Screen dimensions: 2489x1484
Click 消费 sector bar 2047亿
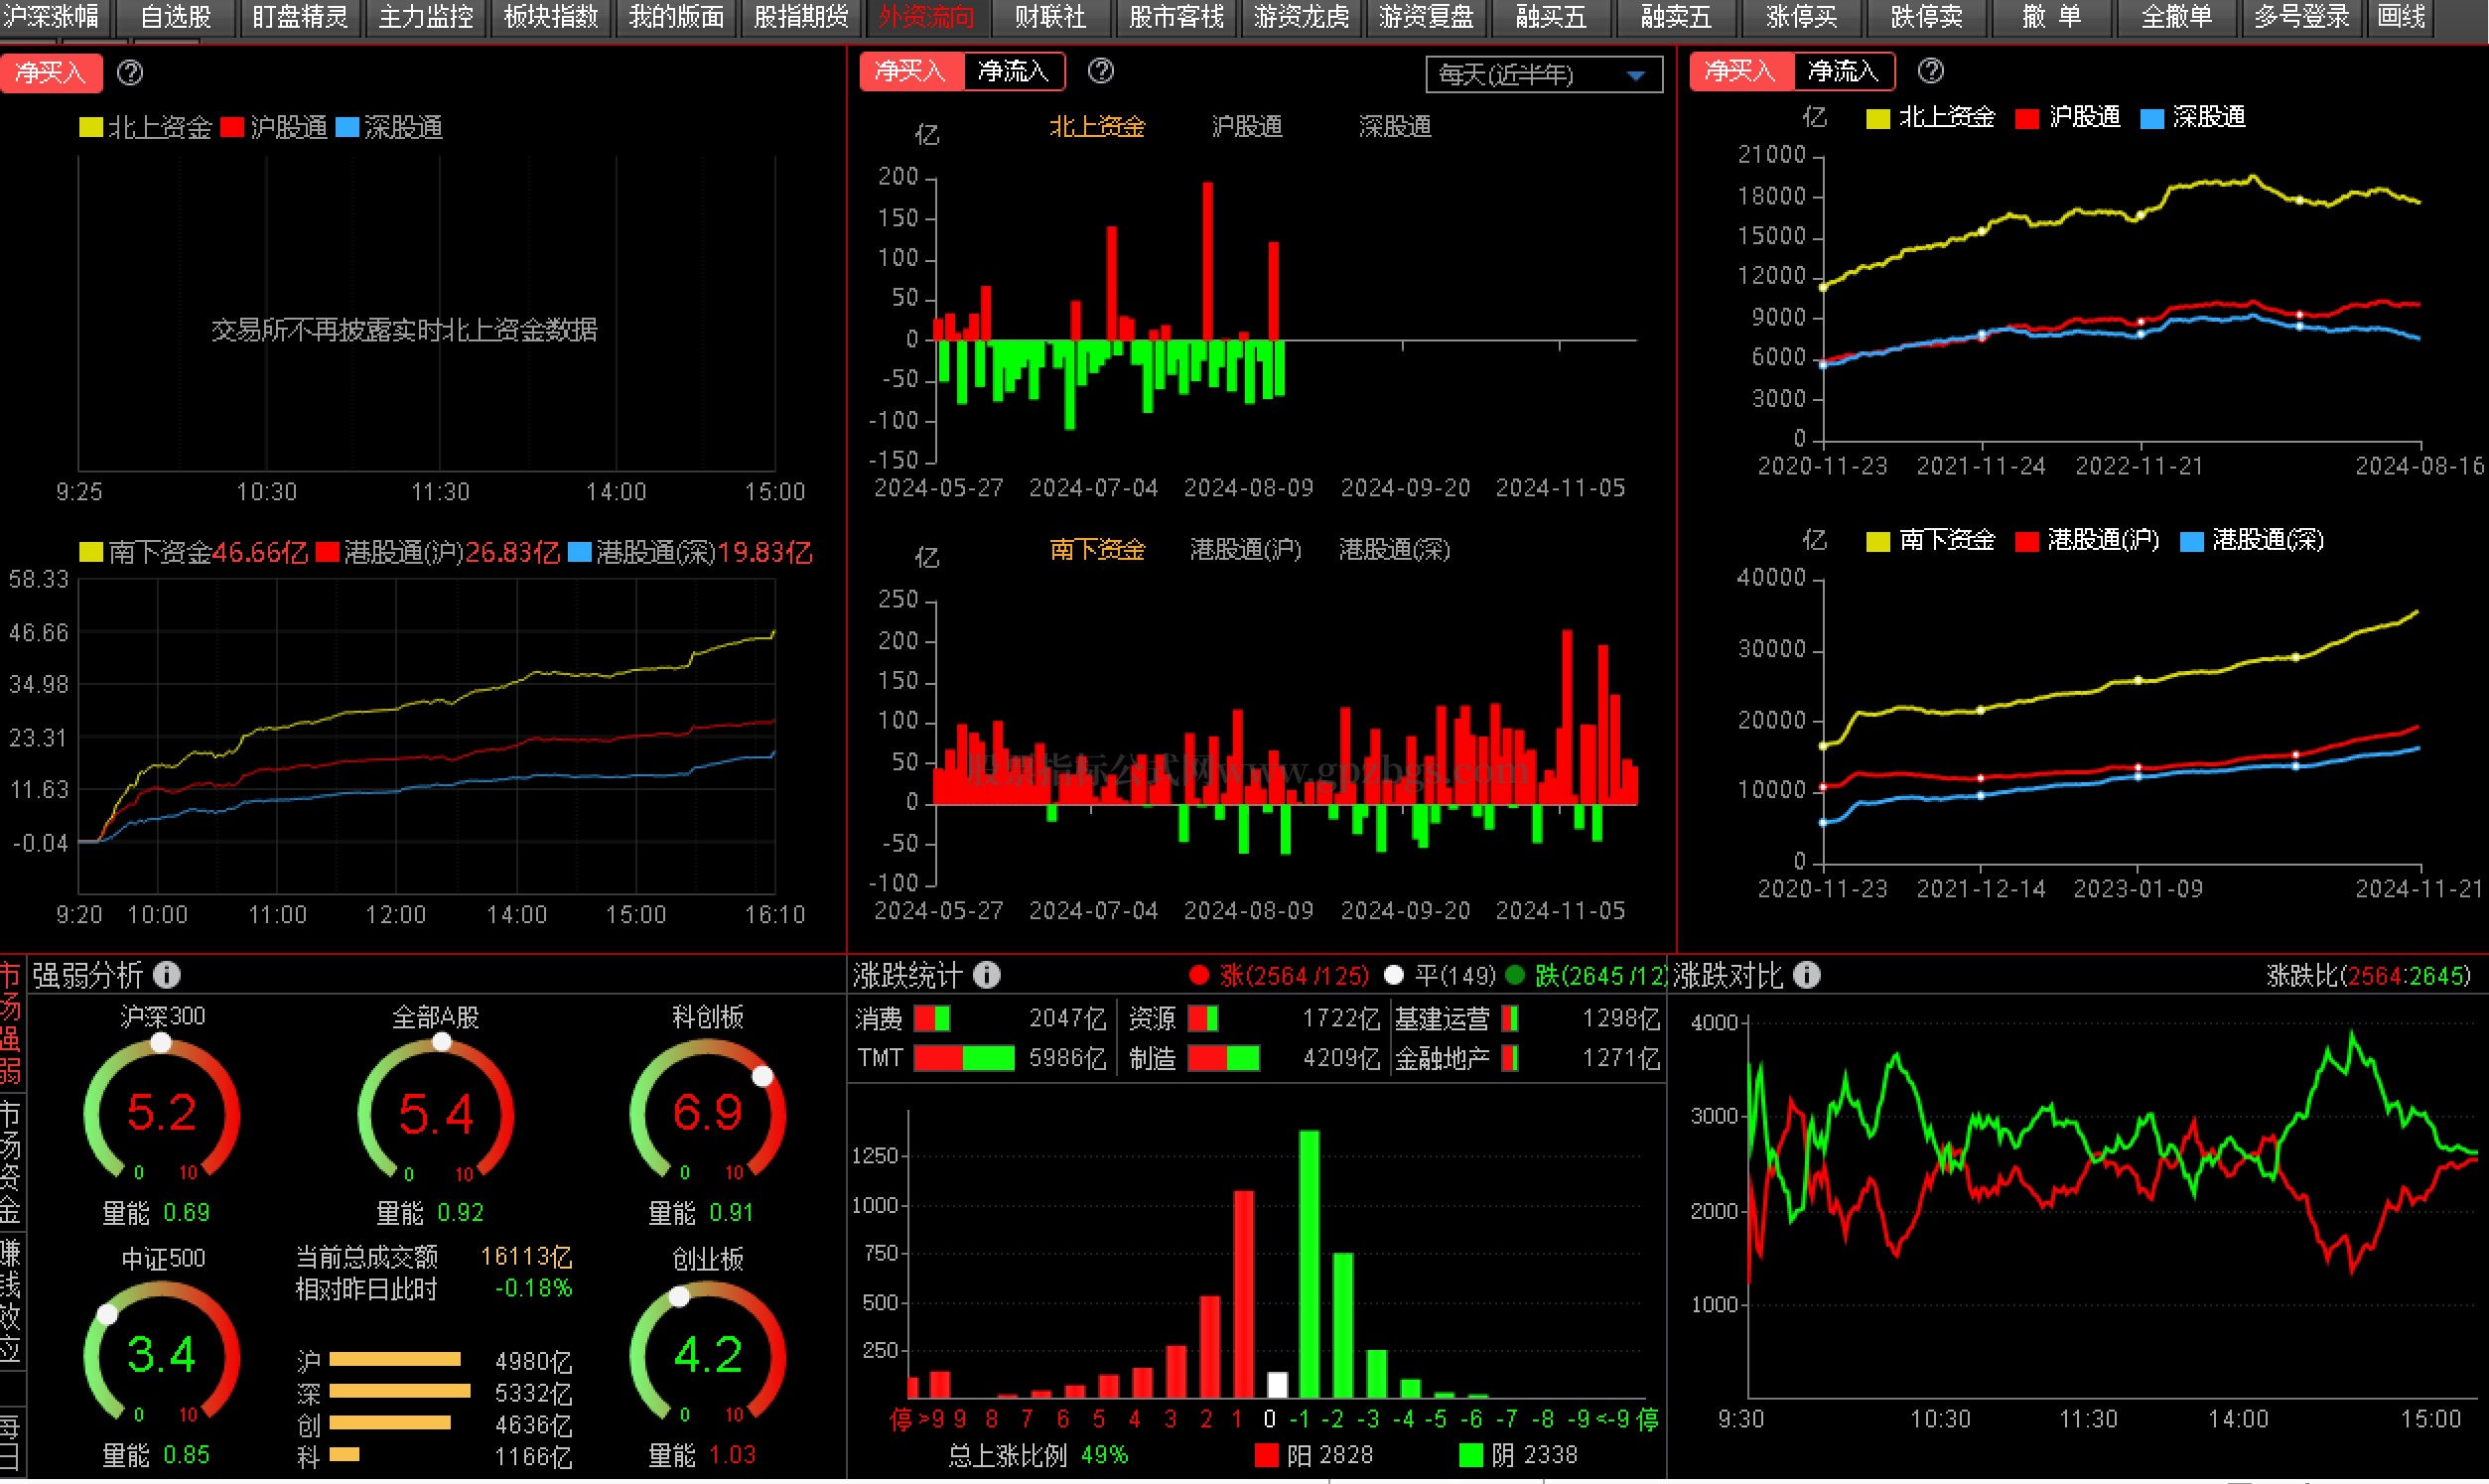point(932,1019)
